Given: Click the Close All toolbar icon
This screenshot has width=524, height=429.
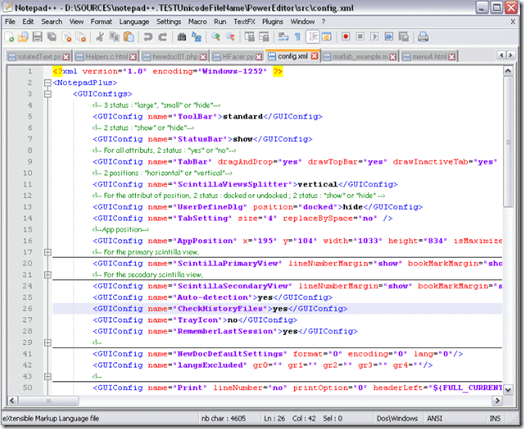Looking at the screenshot, I should pyautogui.click(x=81, y=37).
